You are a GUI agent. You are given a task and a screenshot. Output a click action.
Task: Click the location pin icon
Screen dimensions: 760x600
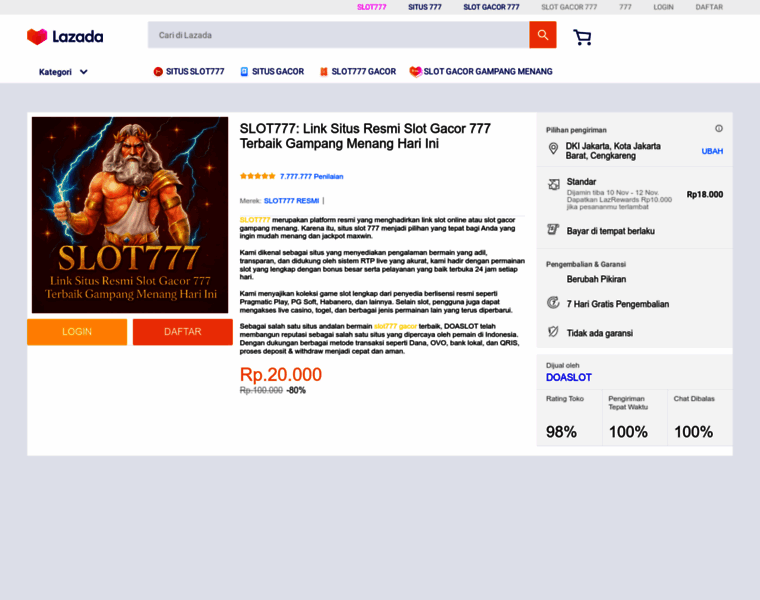[x=553, y=148]
